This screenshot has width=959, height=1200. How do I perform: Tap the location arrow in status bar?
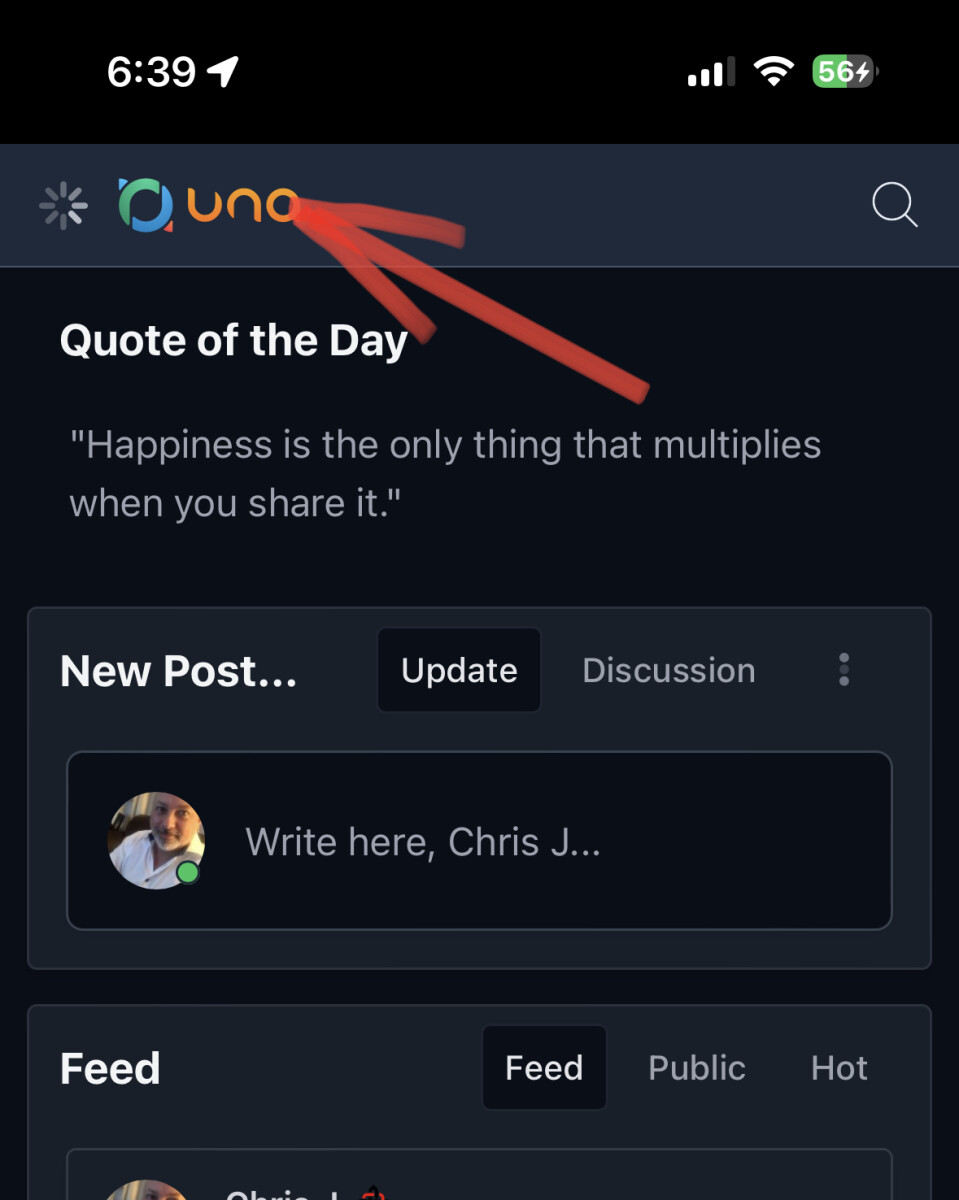223,71
